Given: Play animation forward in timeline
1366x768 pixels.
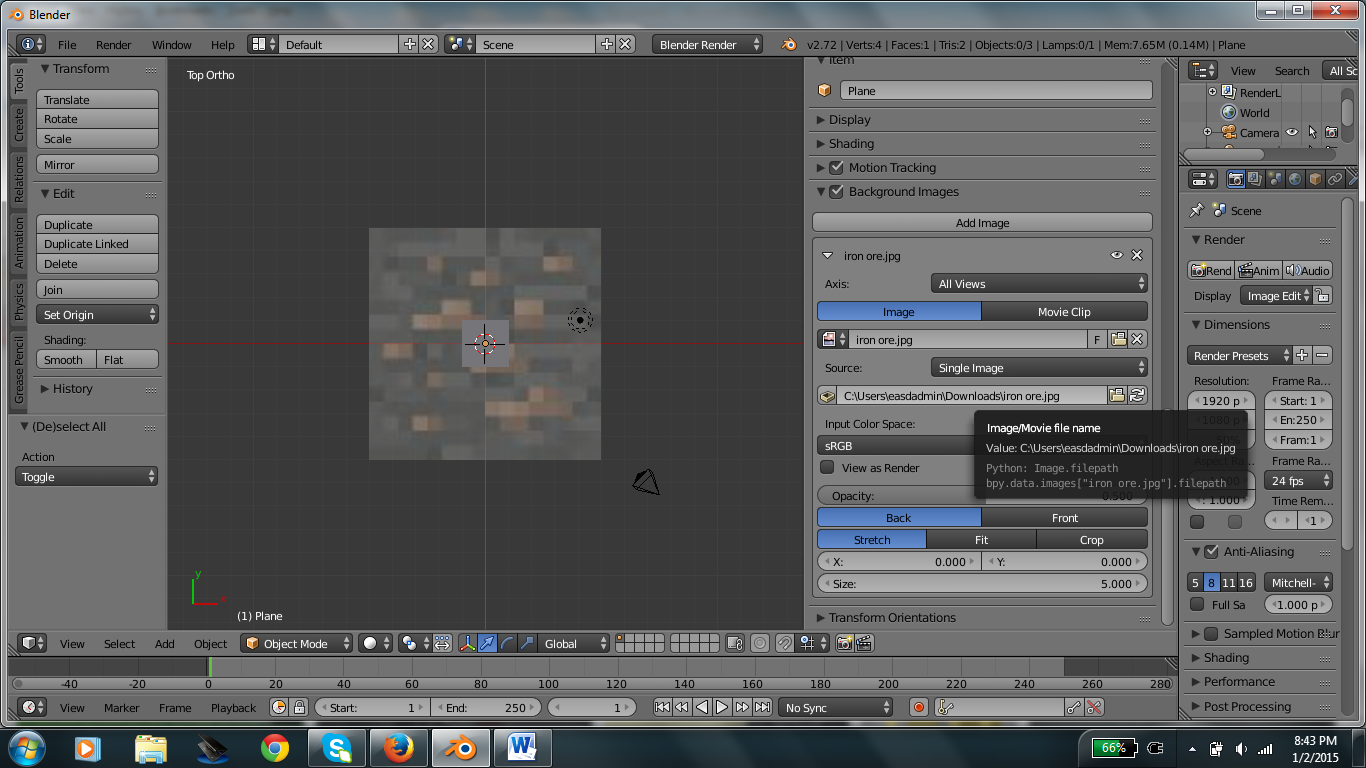Looking at the screenshot, I should pyautogui.click(x=722, y=708).
